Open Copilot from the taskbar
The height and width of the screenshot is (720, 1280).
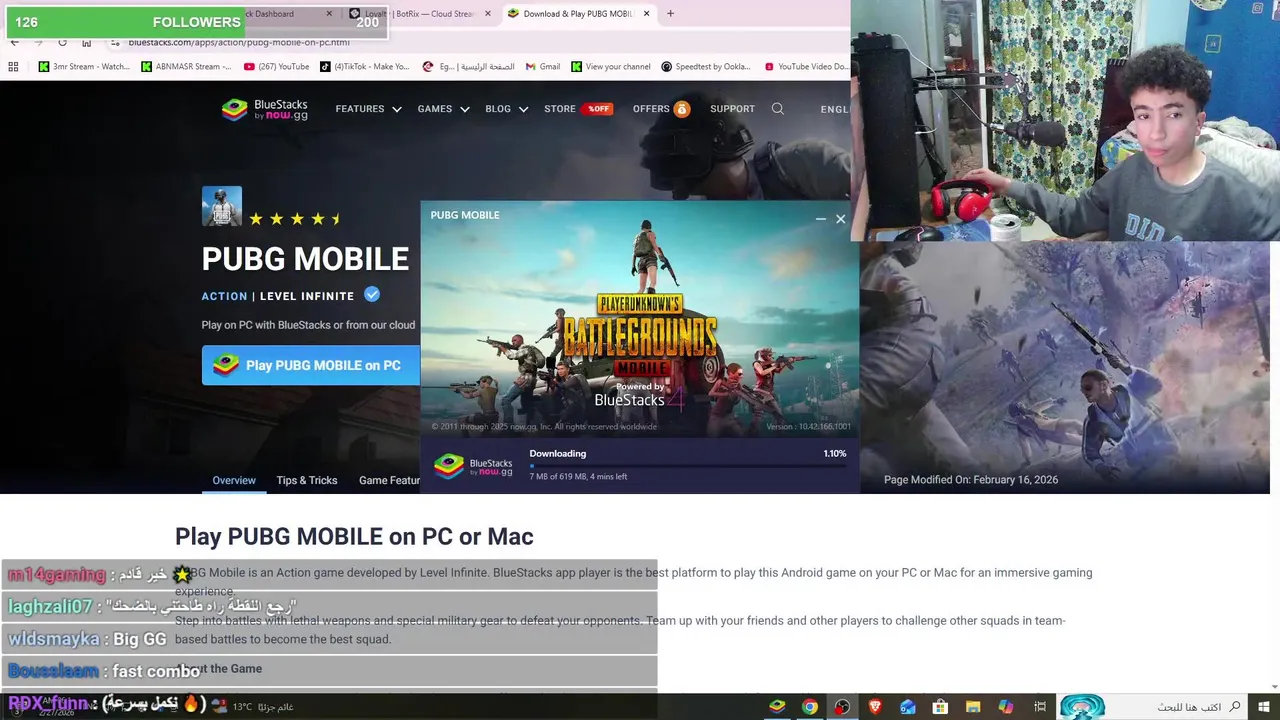coord(1005,707)
